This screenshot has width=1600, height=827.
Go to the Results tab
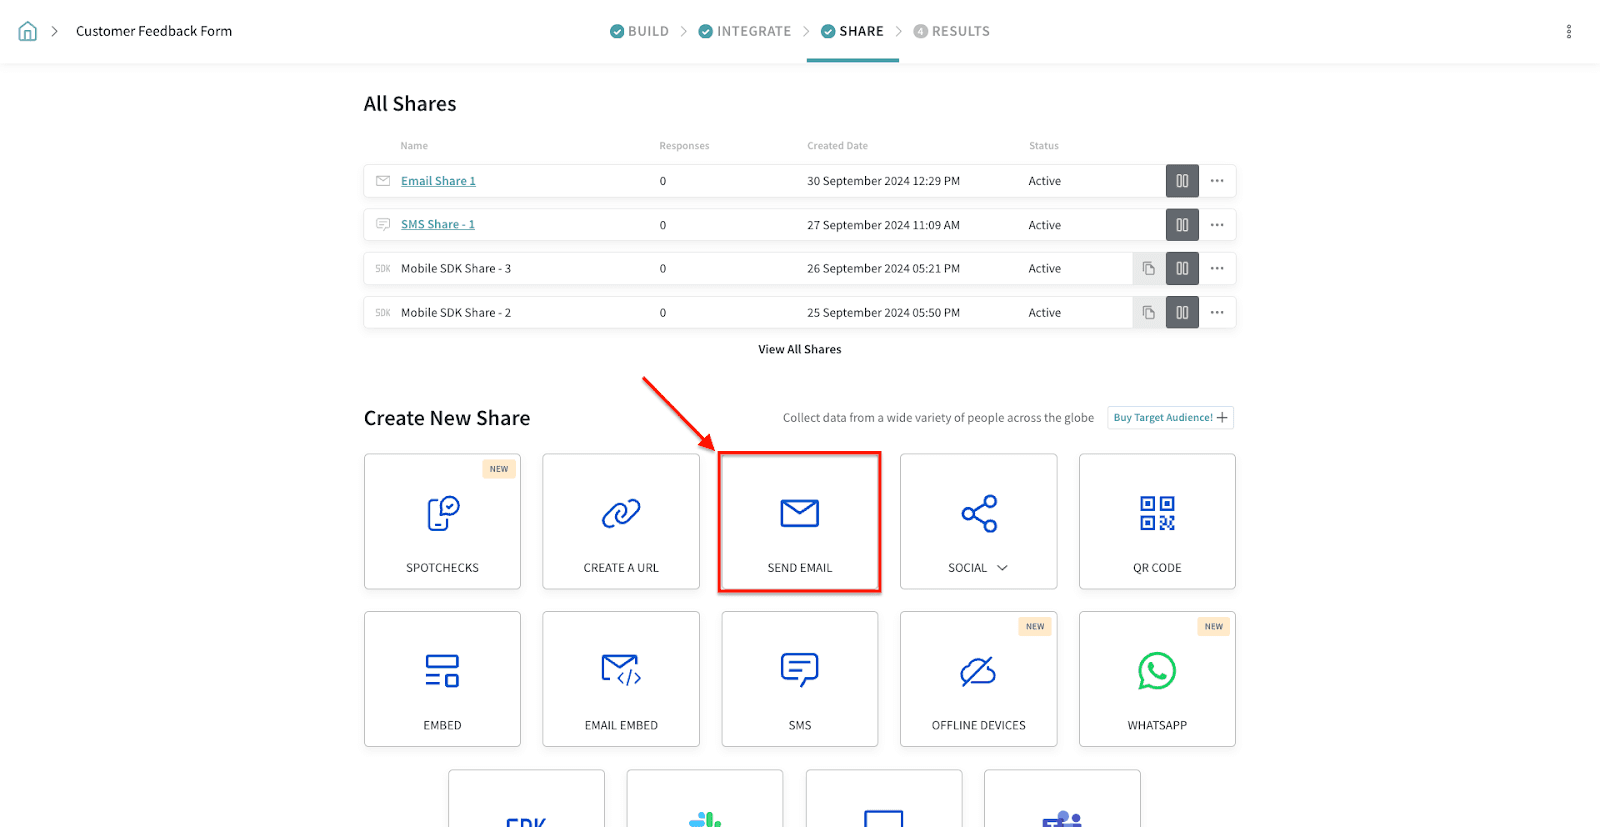[951, 31]
